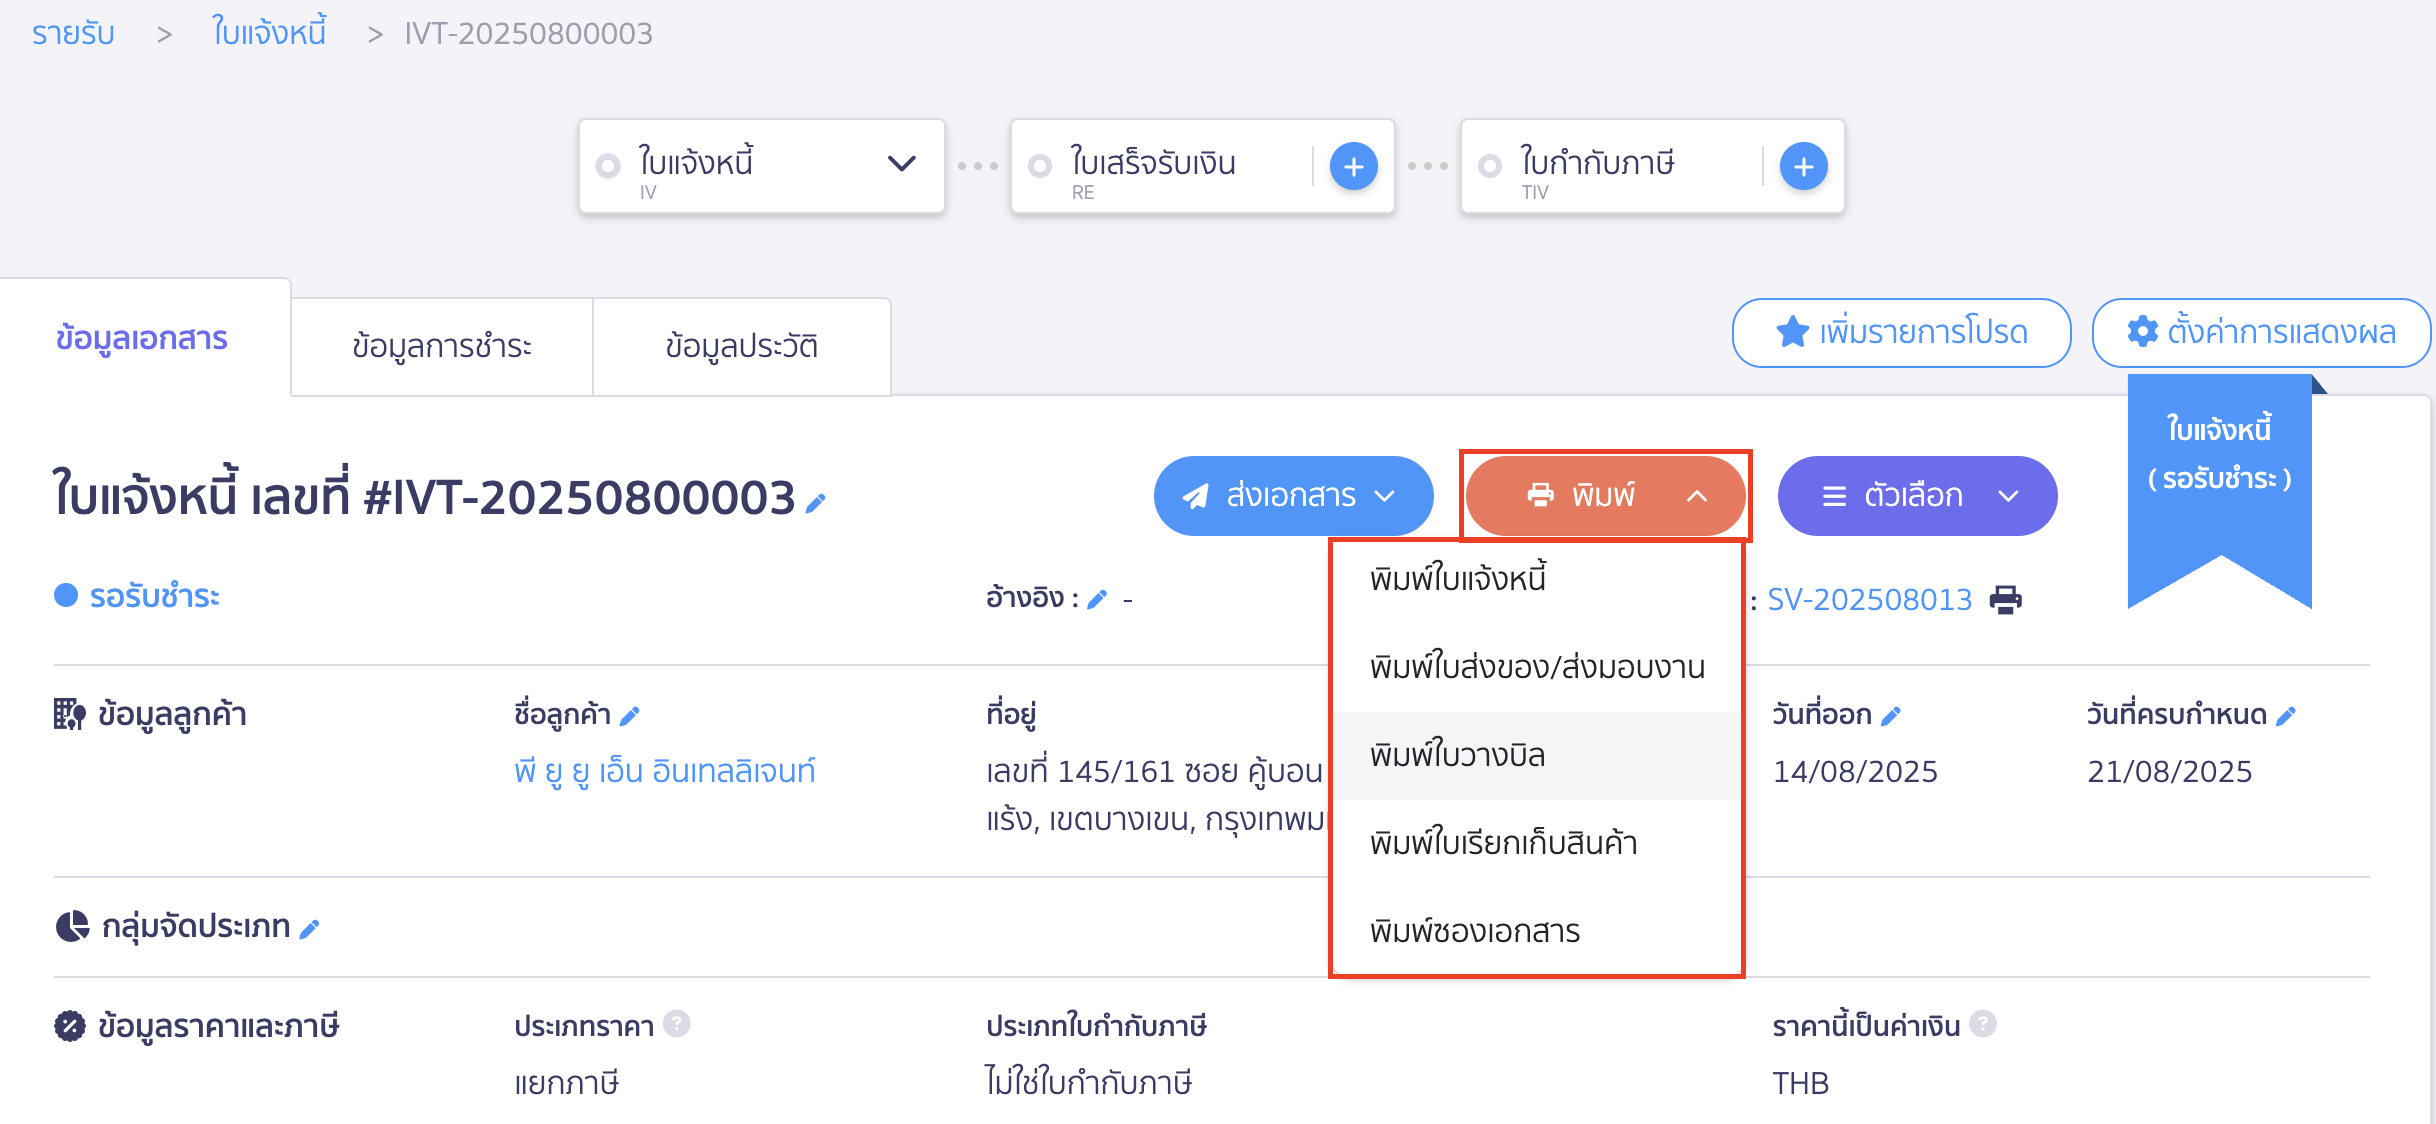Select the ใบกำกับภาษี TIV step radio circle
The width and height of the screenshot is (2436, 1124).
pos(1490,166)
